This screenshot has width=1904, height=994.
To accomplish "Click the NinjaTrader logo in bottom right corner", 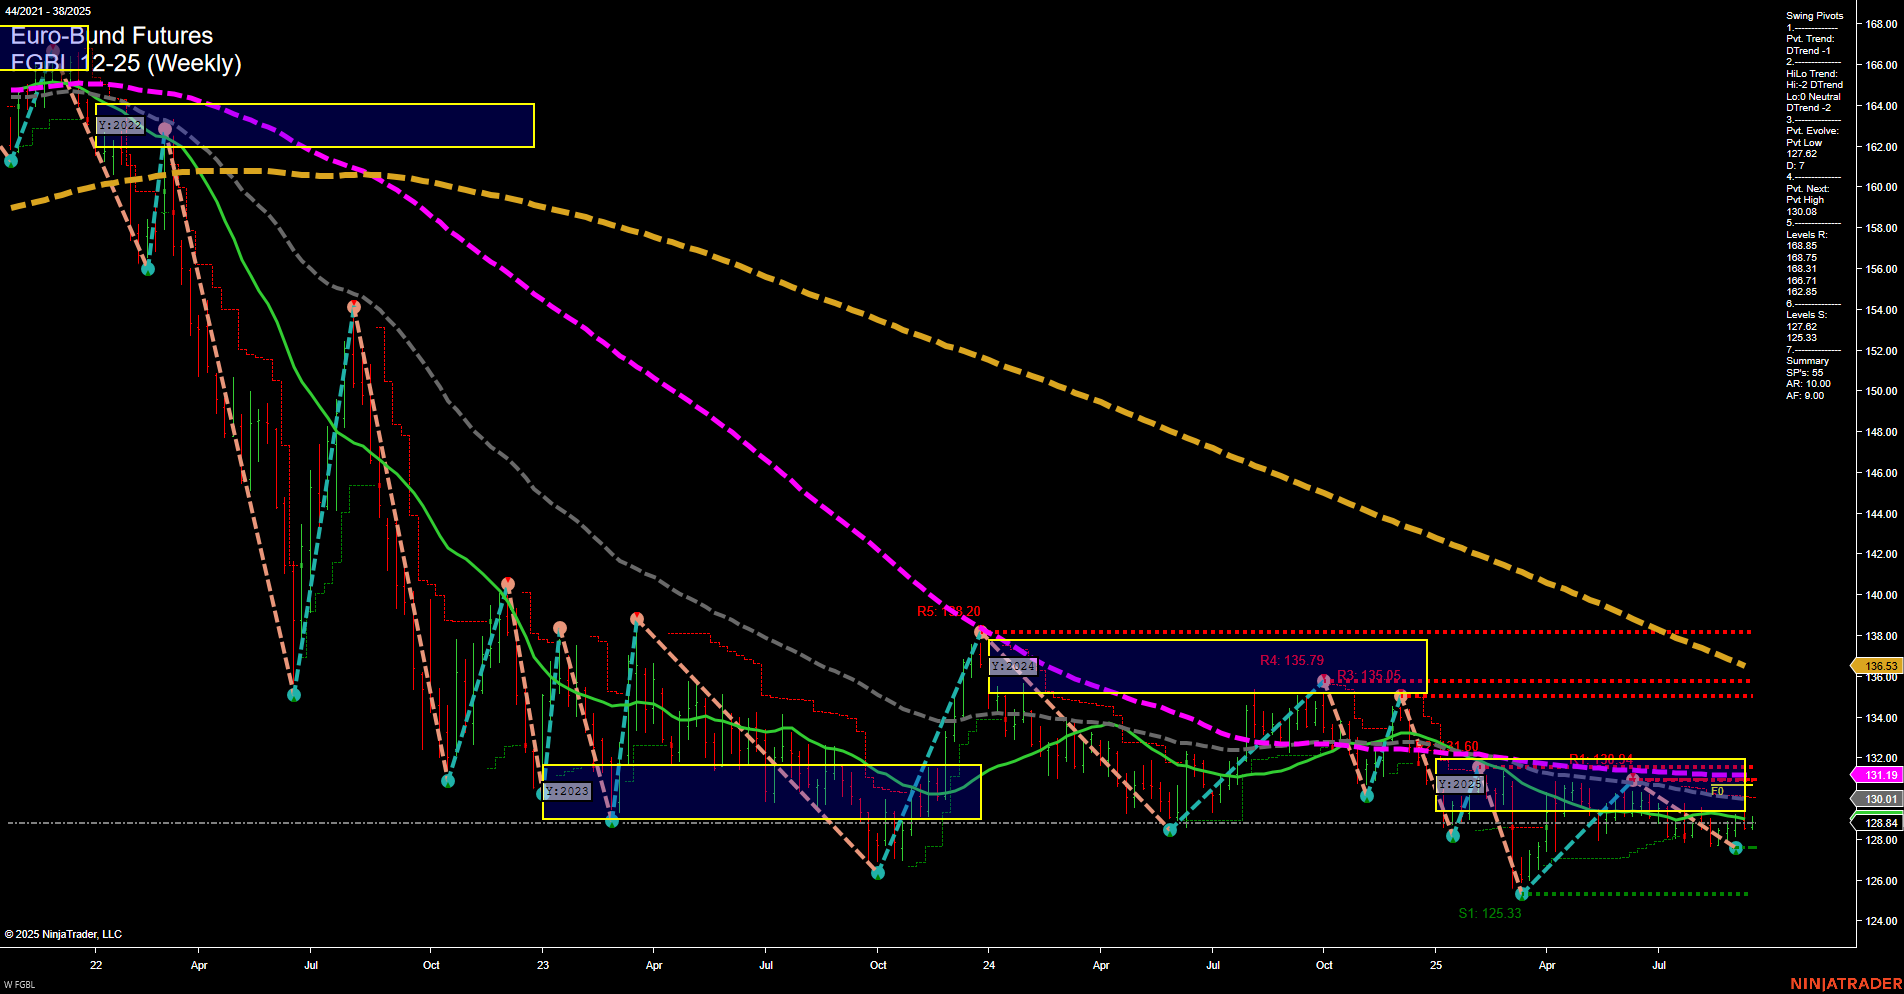I will pyautogui.click(x=1845, y=983).
